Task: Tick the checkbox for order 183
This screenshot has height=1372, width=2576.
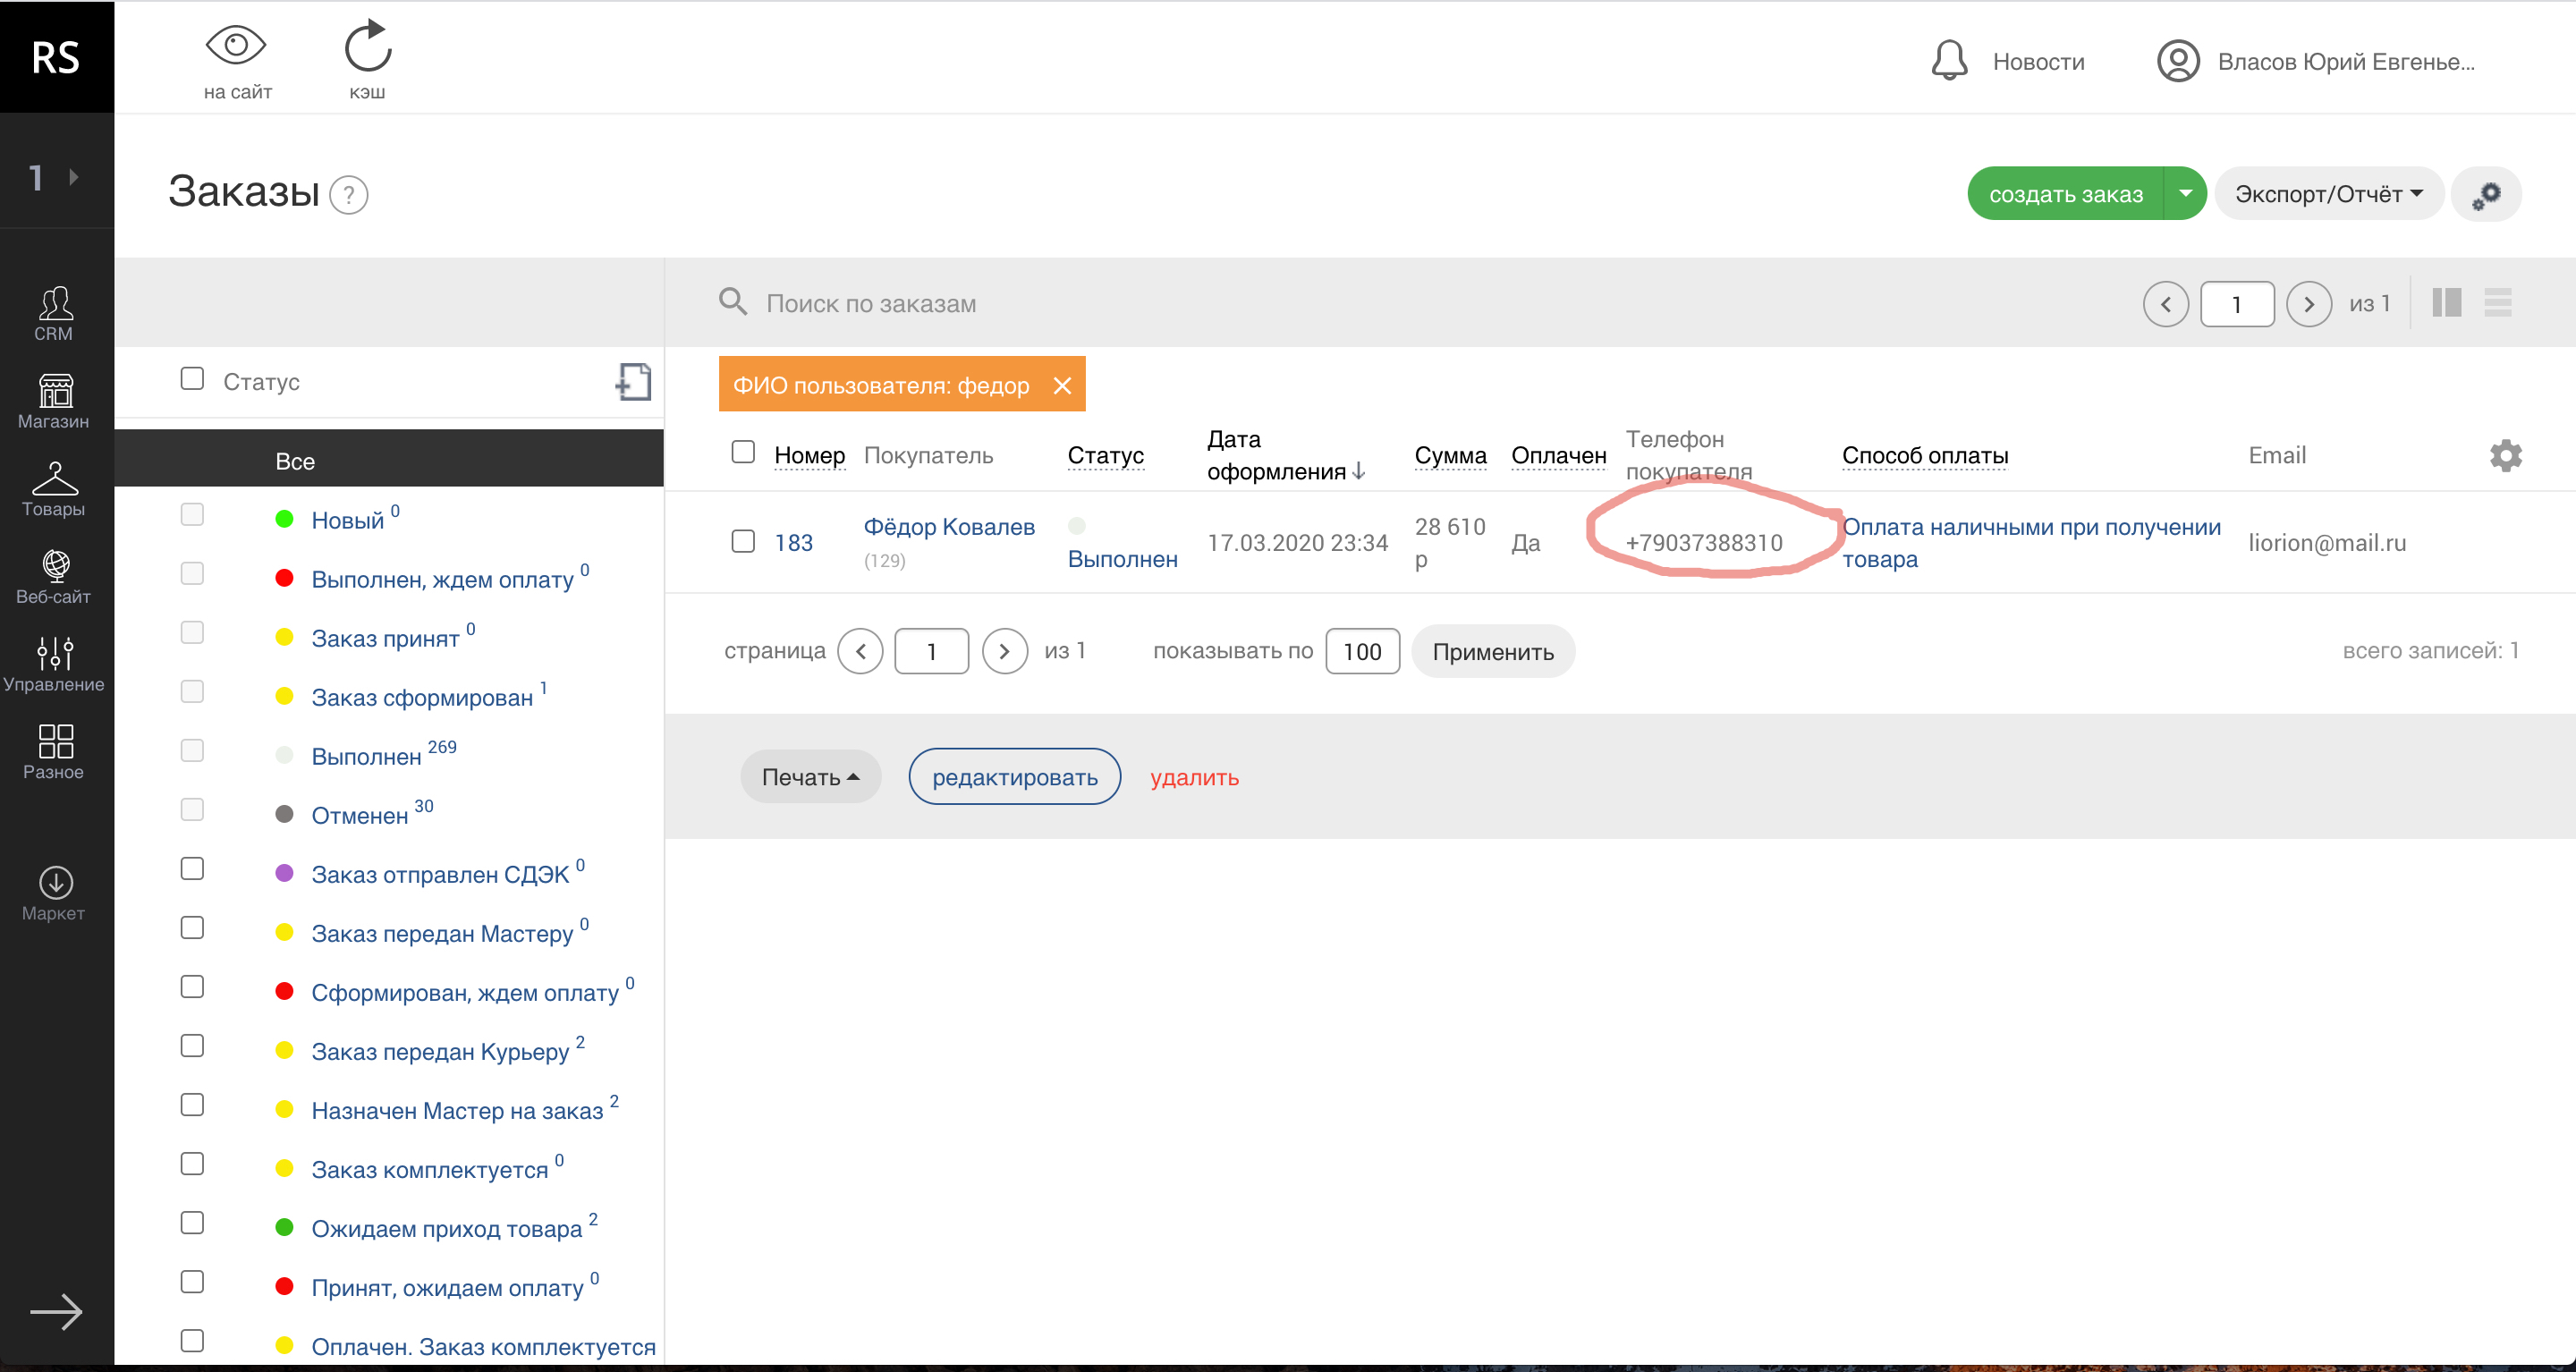Action: coord(743,541)
